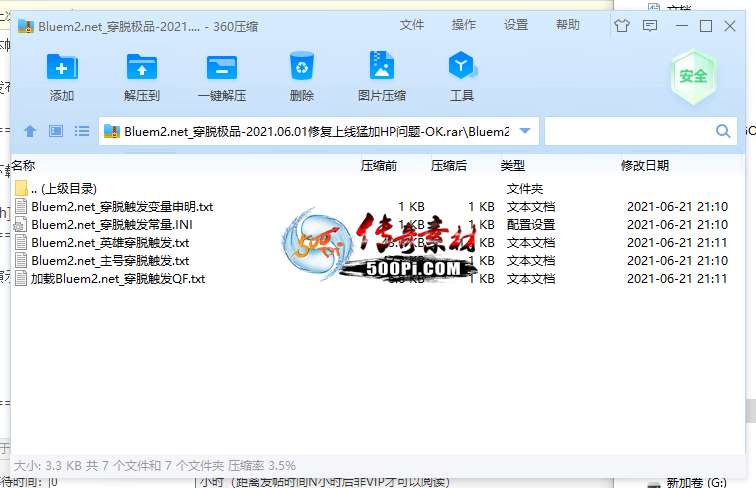Click file icon of 主号穿脱触发.txt
This screenshot has height=488, width=756.
pyautogui.click(x=21, y=260)
